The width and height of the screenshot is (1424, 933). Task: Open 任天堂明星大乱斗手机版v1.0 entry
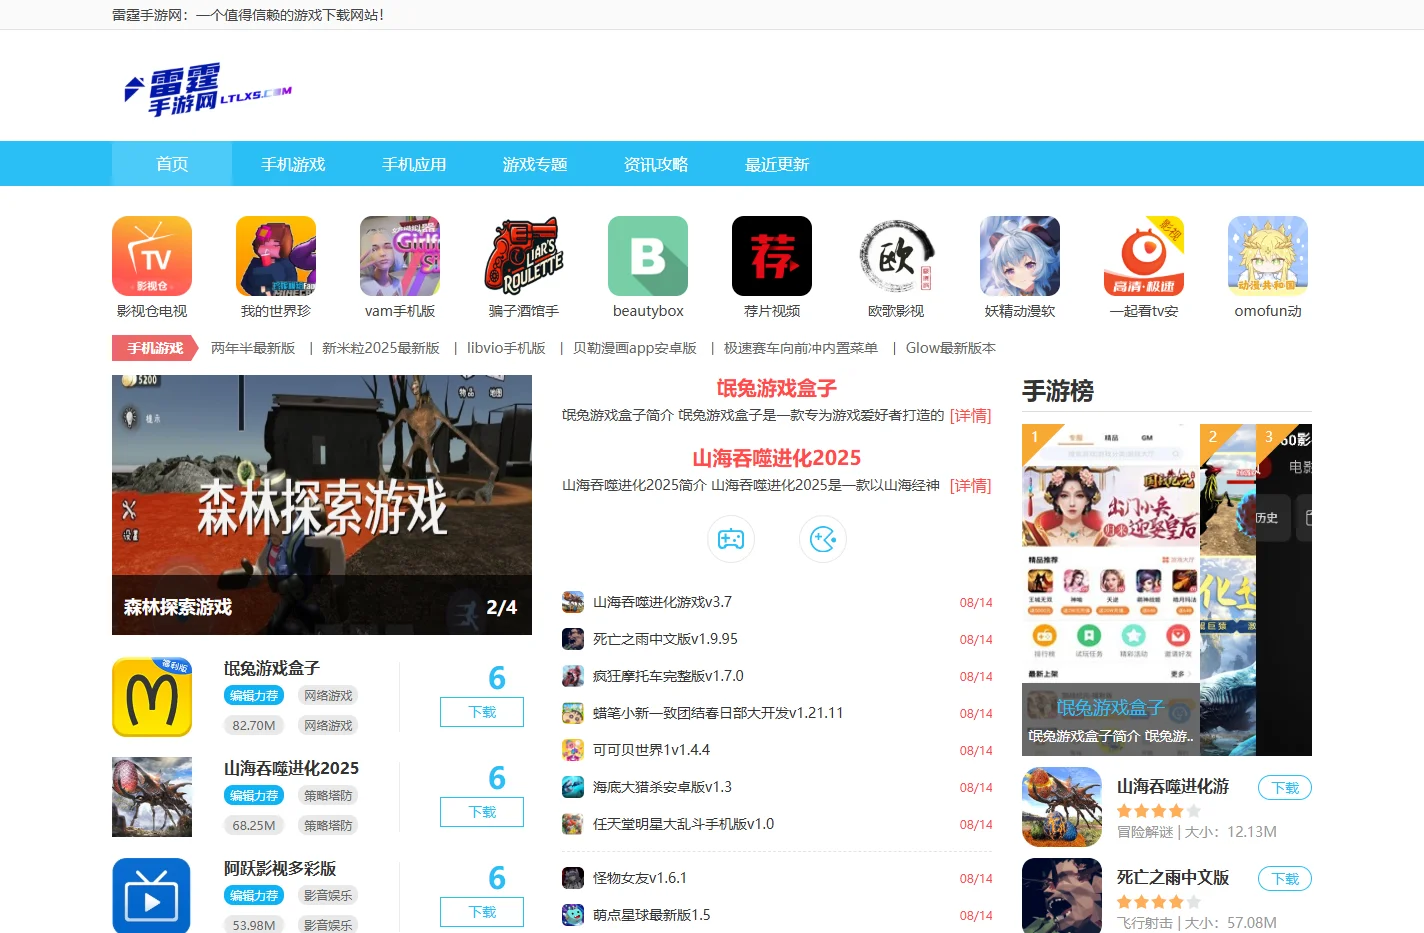click(x=683, y=824)
